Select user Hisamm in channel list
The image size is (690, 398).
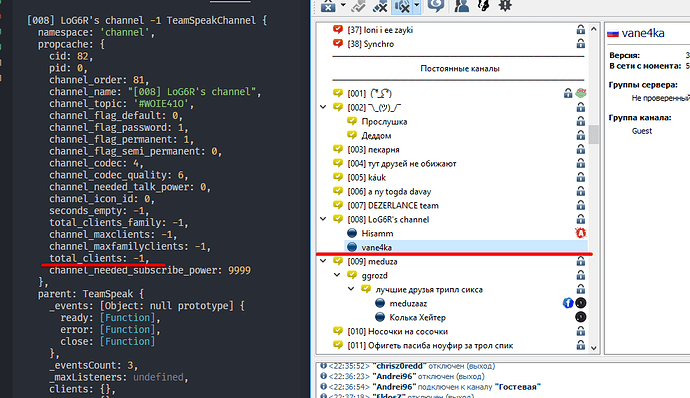pos(377,233)
